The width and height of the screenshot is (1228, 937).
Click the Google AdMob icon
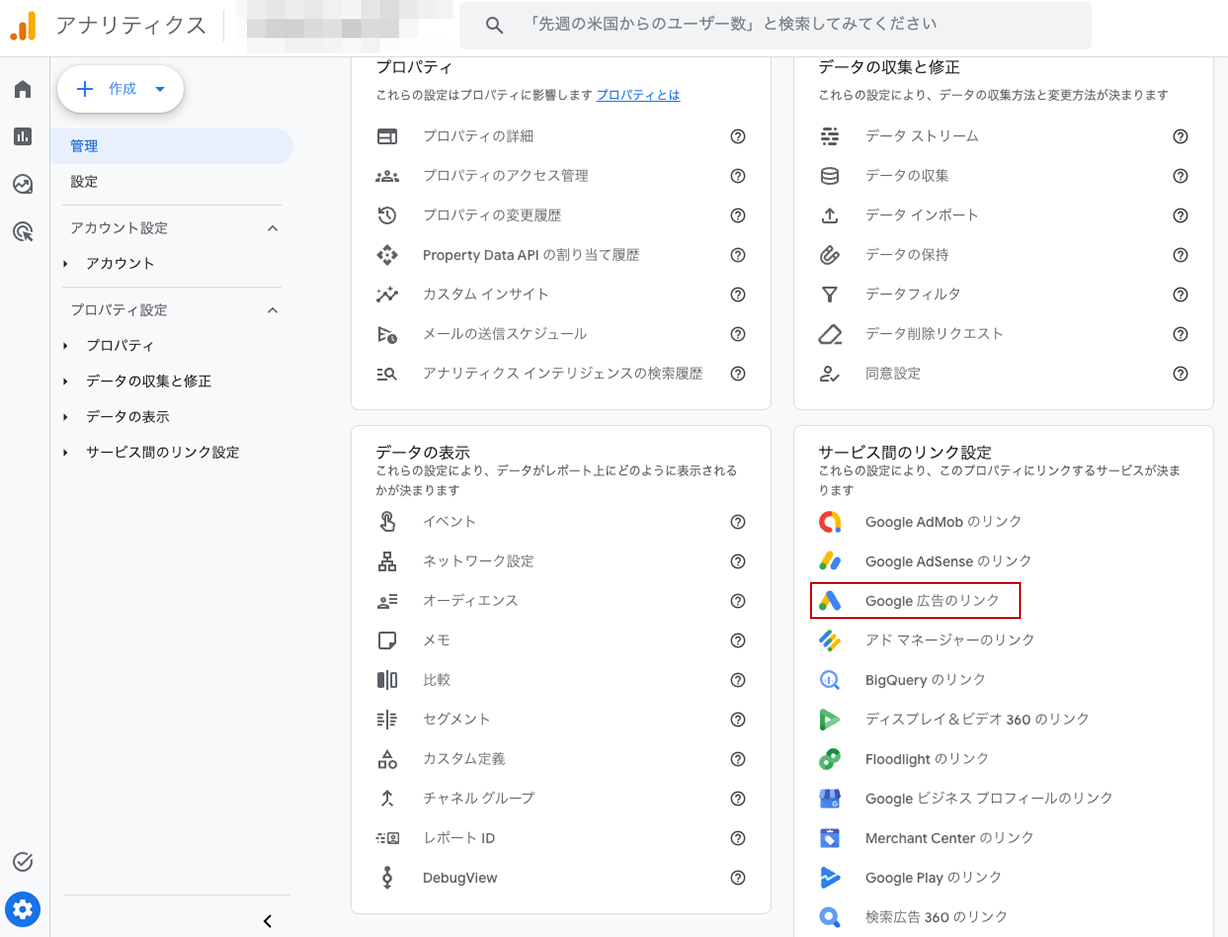(829, 522)
